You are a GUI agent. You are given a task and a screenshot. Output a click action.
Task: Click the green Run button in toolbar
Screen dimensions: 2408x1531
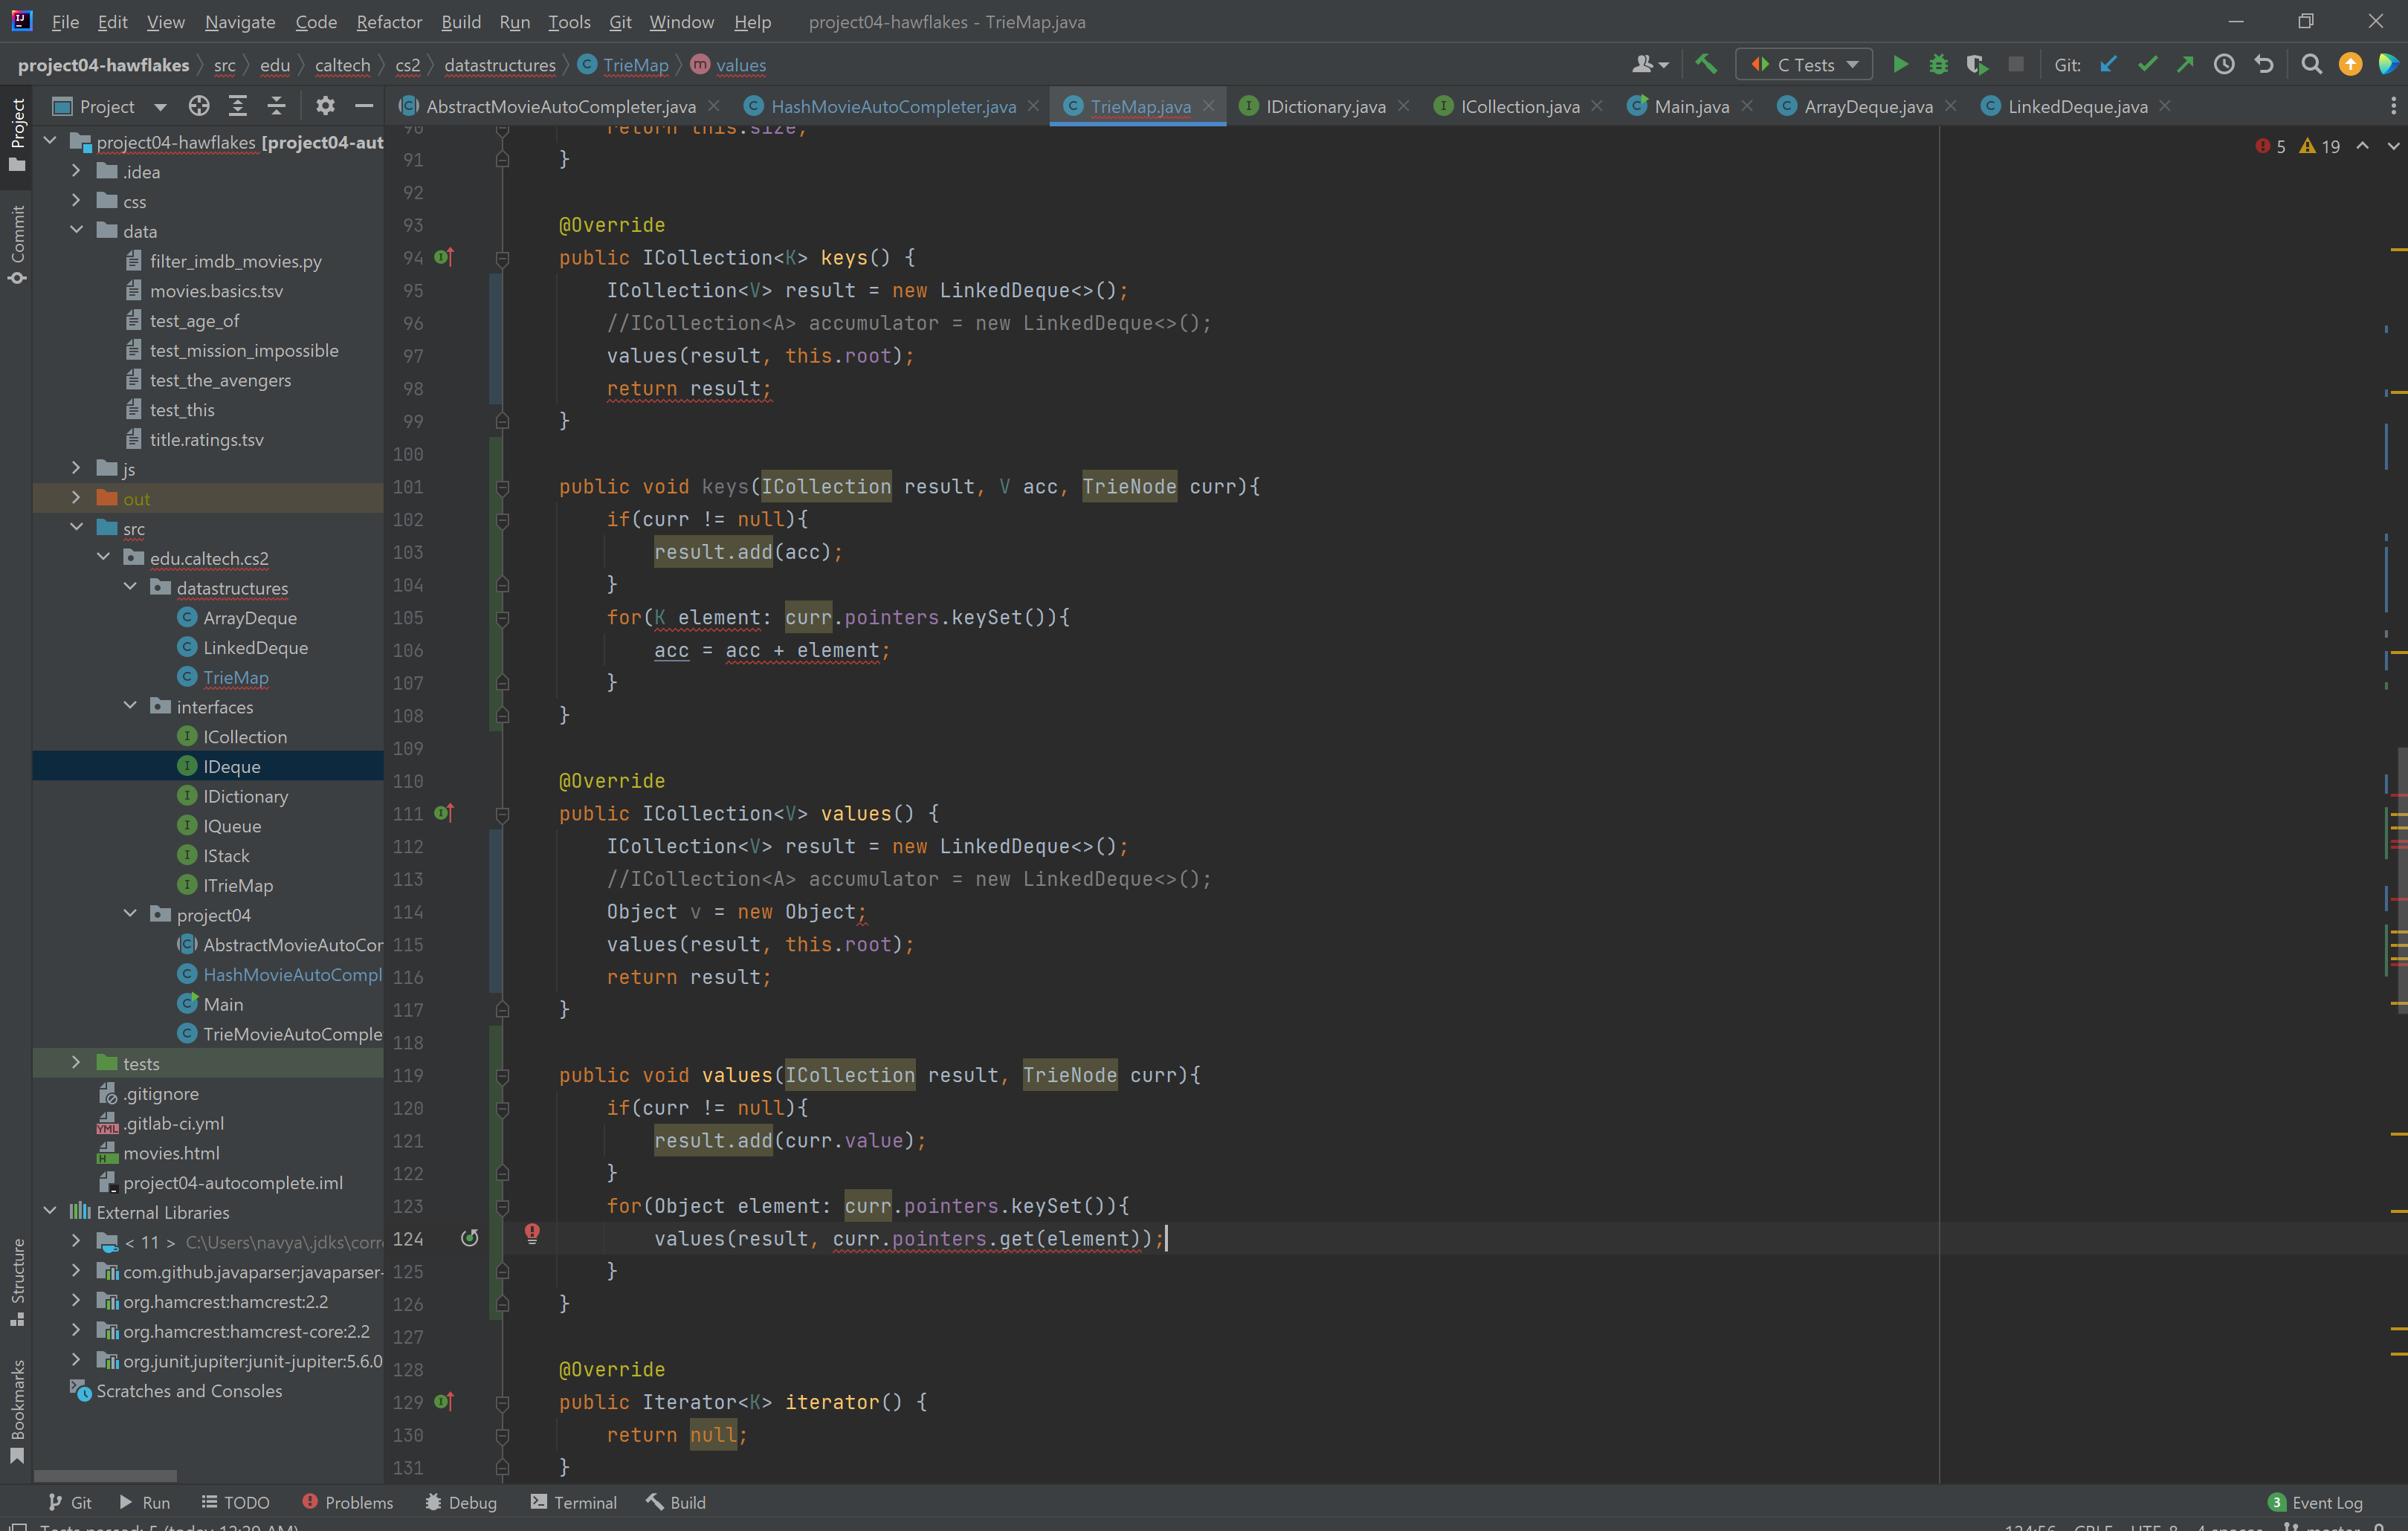[1900, 65]
